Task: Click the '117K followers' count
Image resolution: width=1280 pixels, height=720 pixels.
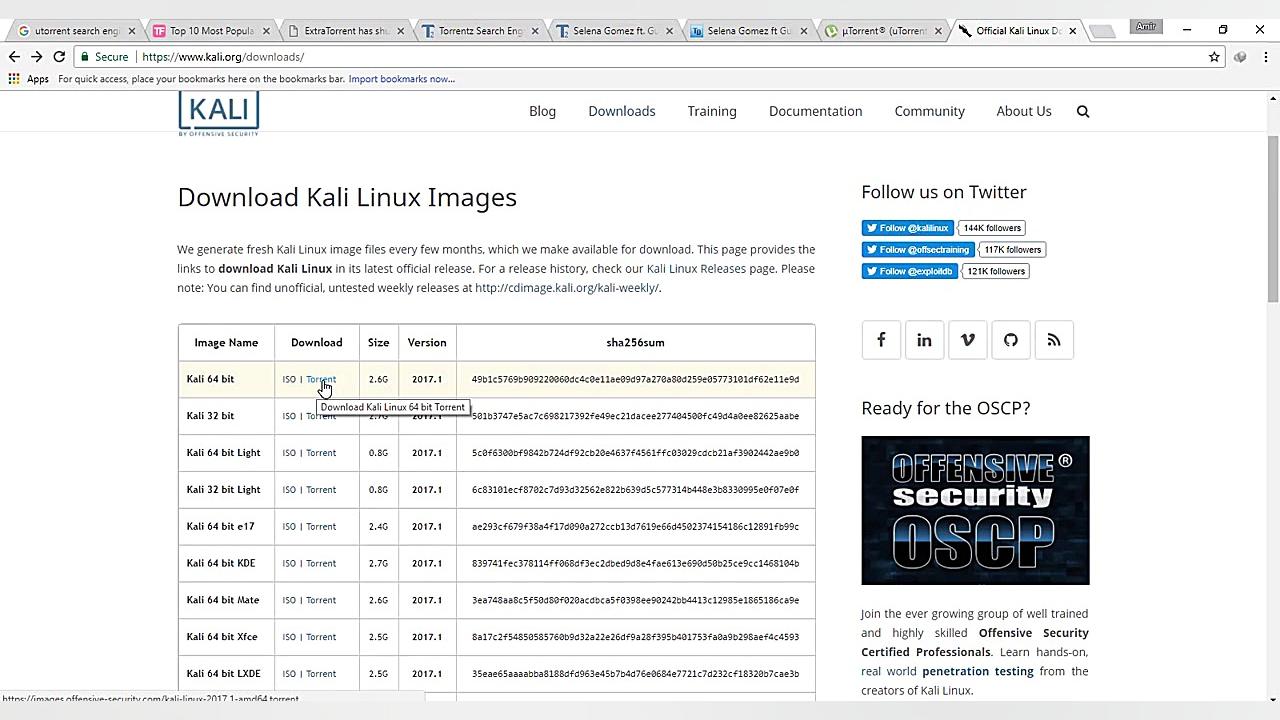Action: pyautogui.click(x=1013, y=250)
